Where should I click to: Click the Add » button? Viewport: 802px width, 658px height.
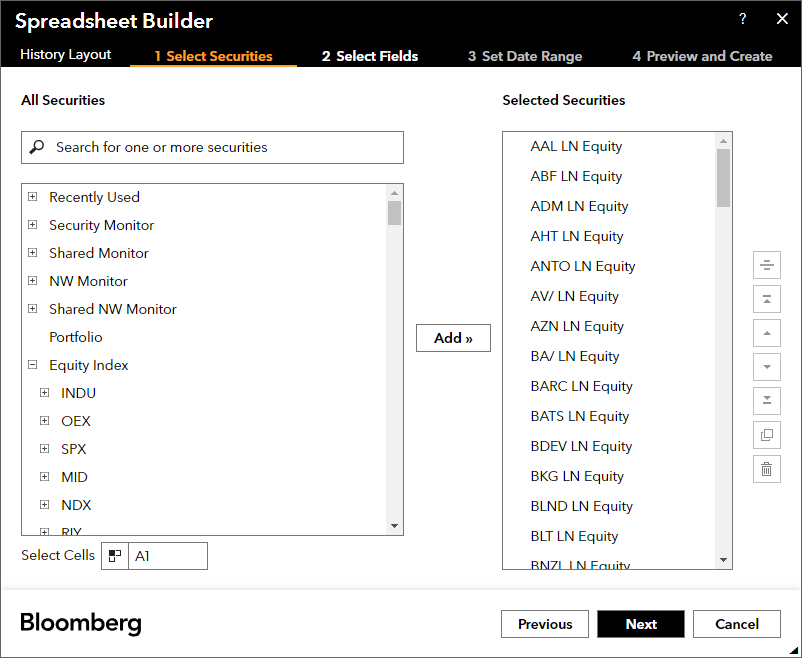453,338
